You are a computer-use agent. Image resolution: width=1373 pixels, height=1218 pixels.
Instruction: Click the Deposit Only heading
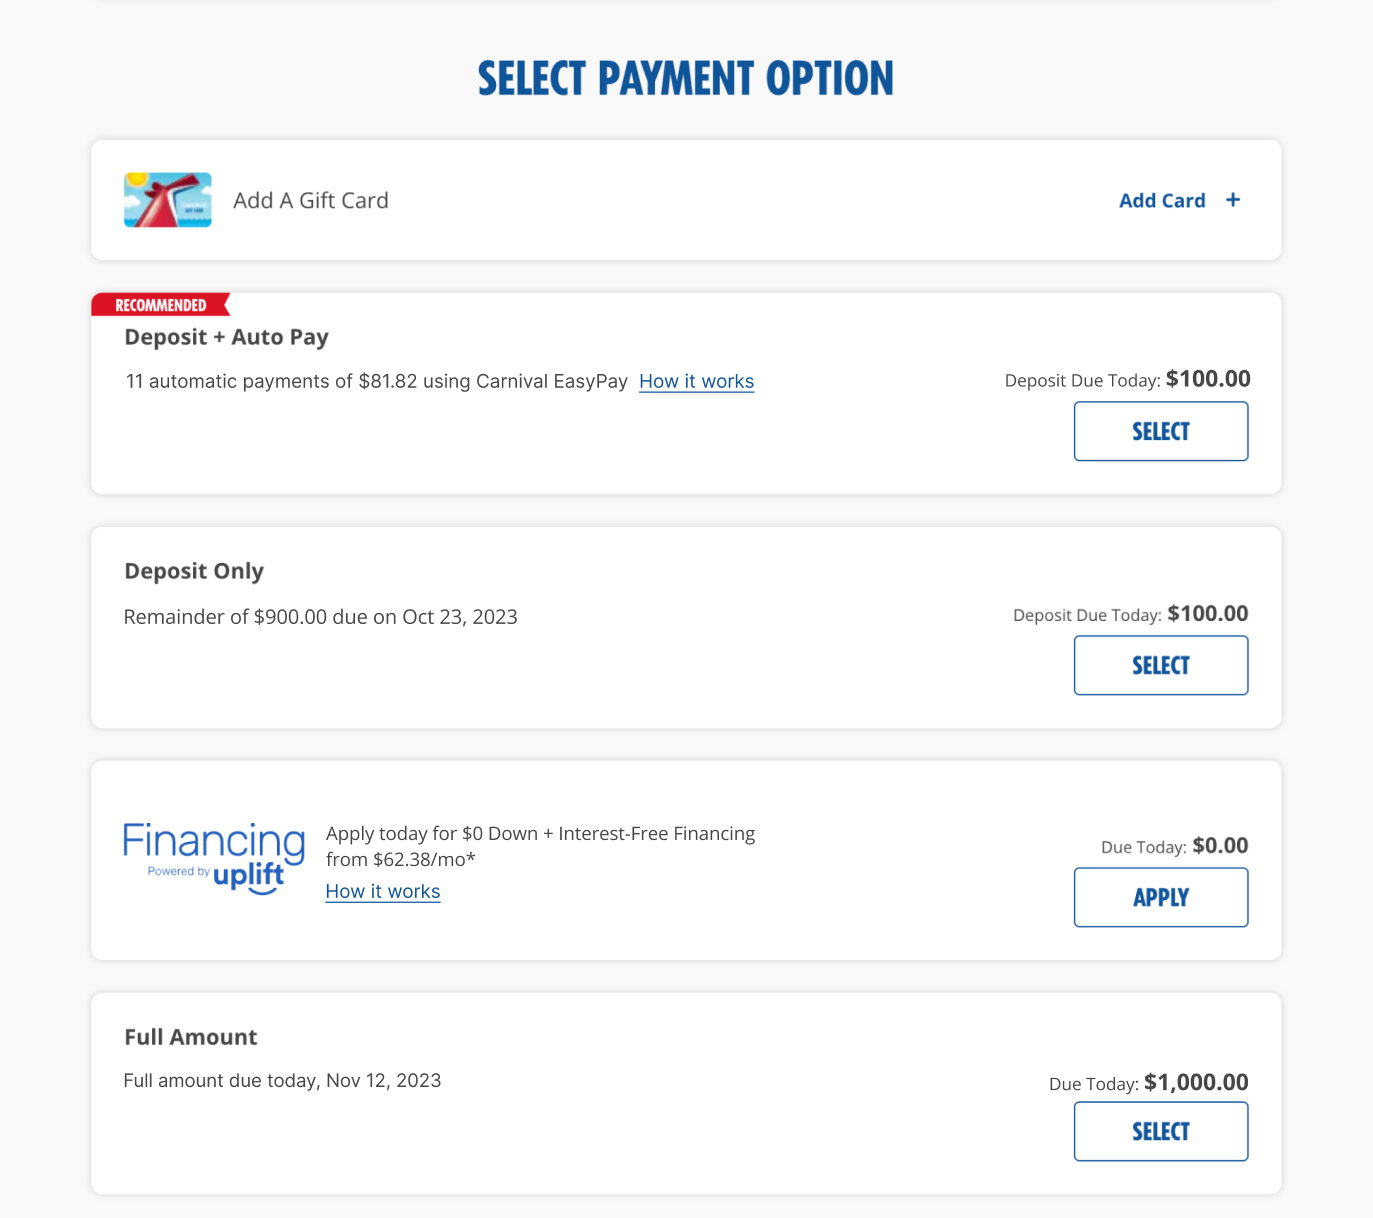pyautogui.click(x=194, y=571)
